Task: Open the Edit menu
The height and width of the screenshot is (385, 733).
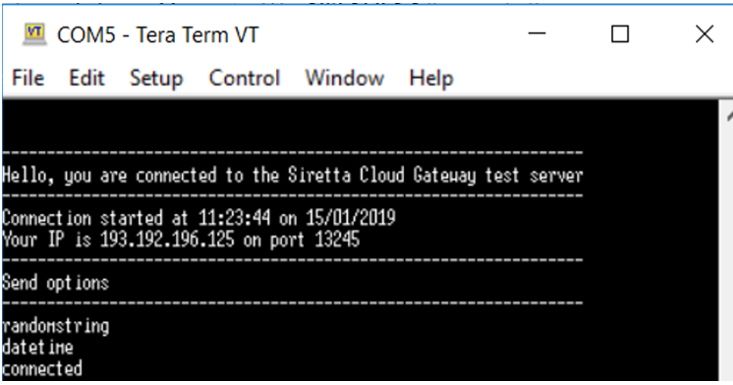Action: point(86,78)
